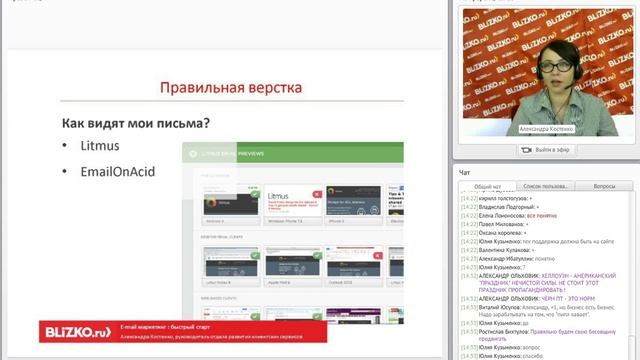
Task: Click the 'Как видят мои письма?' heading
Action: [x=136, y=123]
